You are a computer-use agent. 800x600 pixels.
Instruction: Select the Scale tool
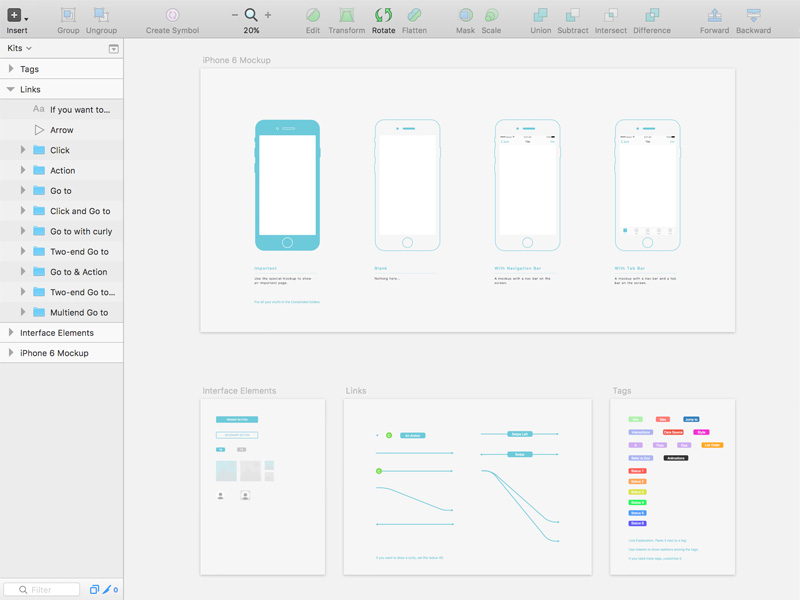(491, 16)
